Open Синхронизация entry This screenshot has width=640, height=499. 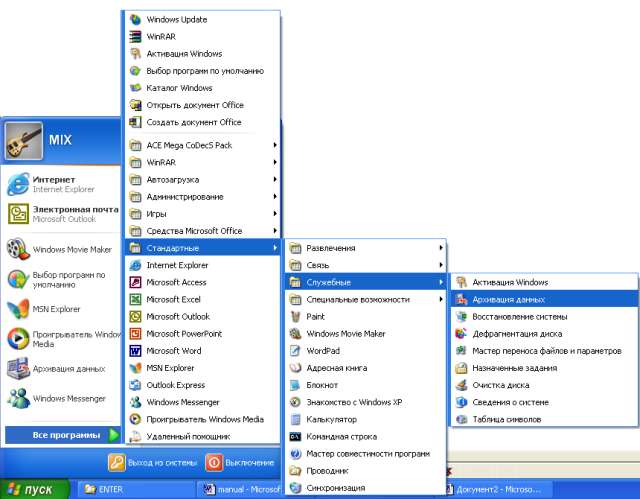point(366,488)
